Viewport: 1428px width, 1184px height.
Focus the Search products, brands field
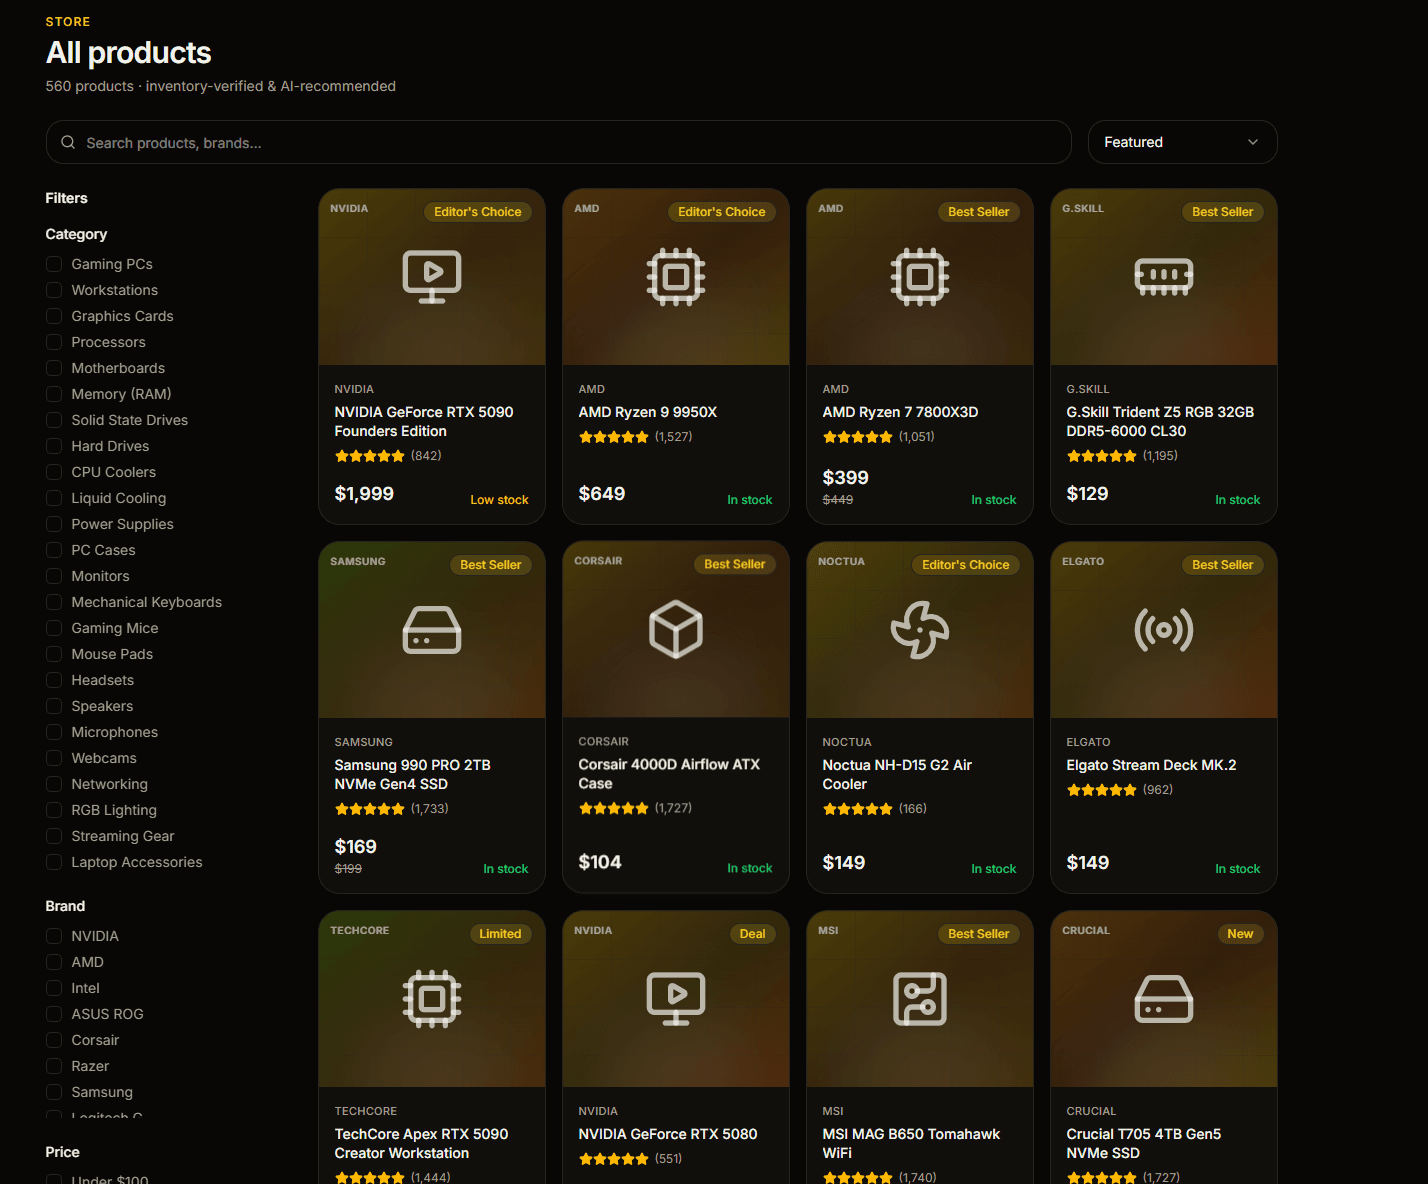pos(558,142)
